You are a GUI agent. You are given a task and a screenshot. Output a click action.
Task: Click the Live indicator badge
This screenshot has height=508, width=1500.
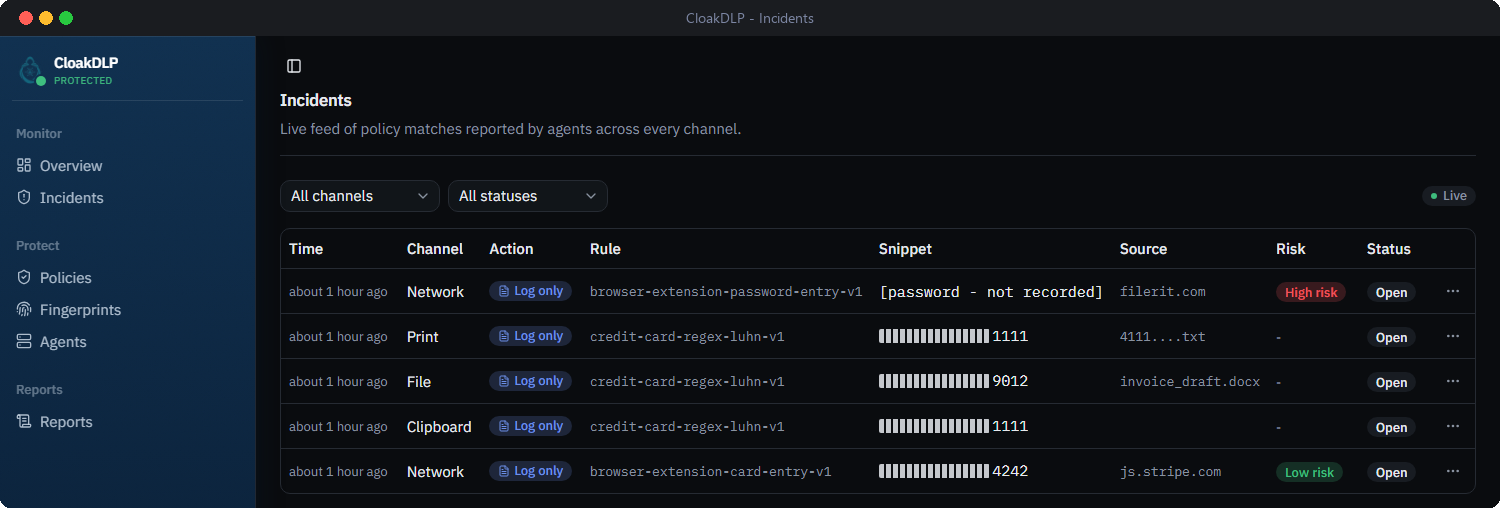1449,196
